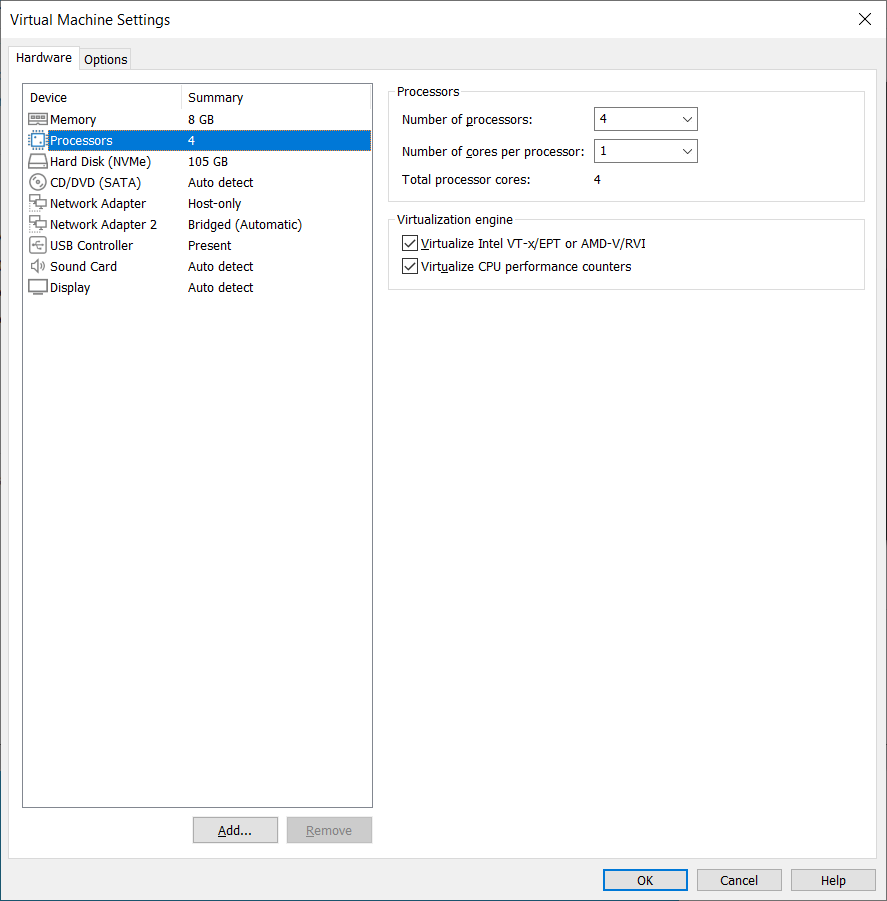Click the Sound Card speaker icon

[37, 266]
